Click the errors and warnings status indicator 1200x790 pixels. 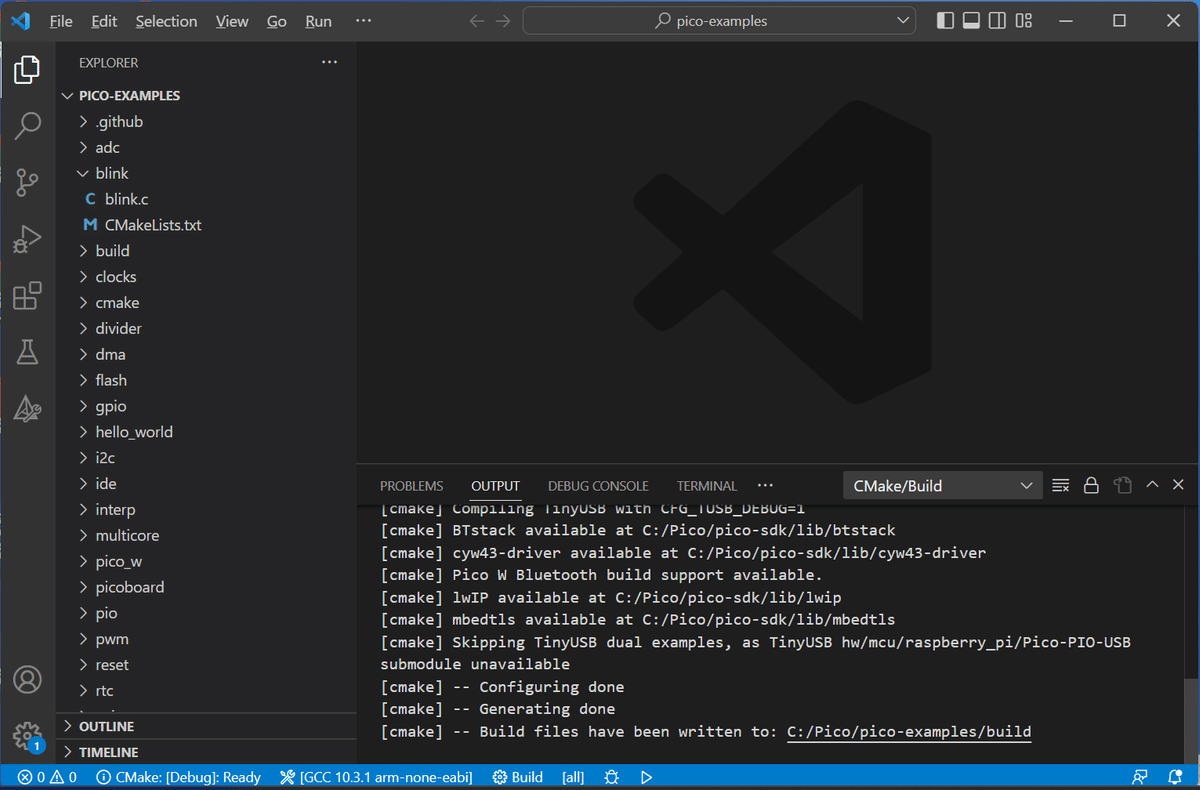(x=47, y=777)
